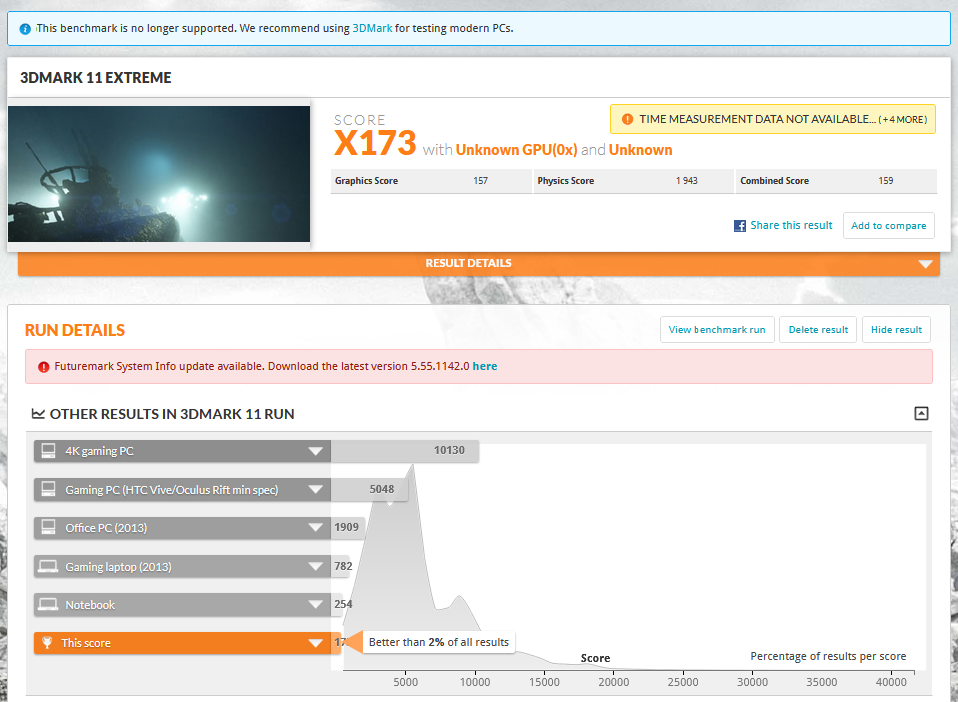Viewport: 958px width, 702px height.
Task: Click the warning icon in the yellow time measurement banner
Action: pyautogui.click(x=627, y=119)
